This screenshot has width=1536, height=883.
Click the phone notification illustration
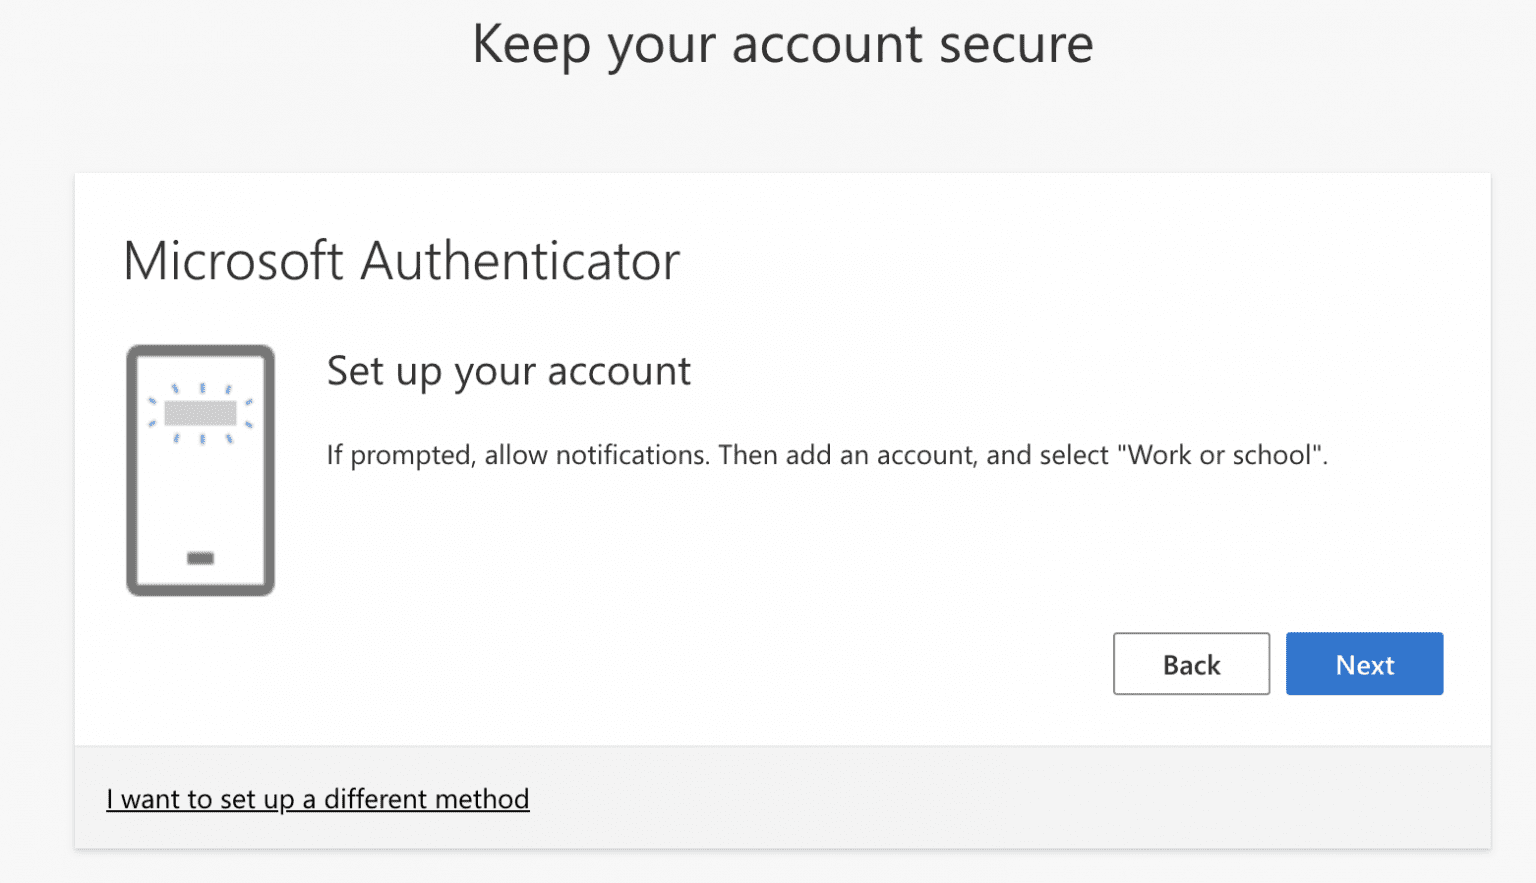pyautogui.click(x=200, y=470)
